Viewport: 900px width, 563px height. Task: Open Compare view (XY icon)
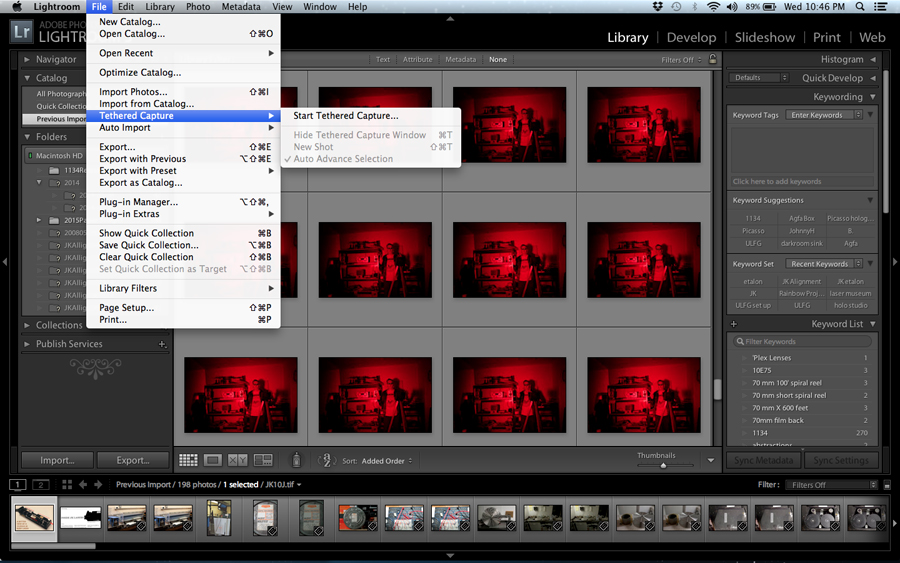pos(237,460)
